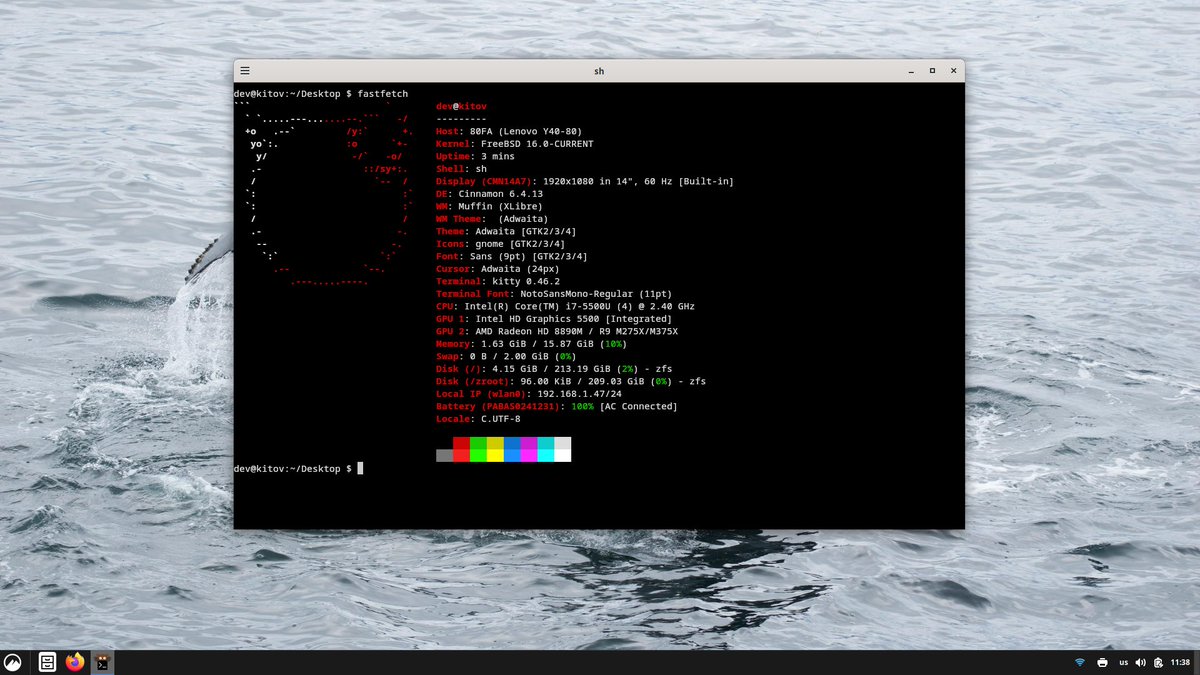Screen dimensions: 1200x675
Task: Click the bright cyan color block
Action: click(x=546, y=455)
